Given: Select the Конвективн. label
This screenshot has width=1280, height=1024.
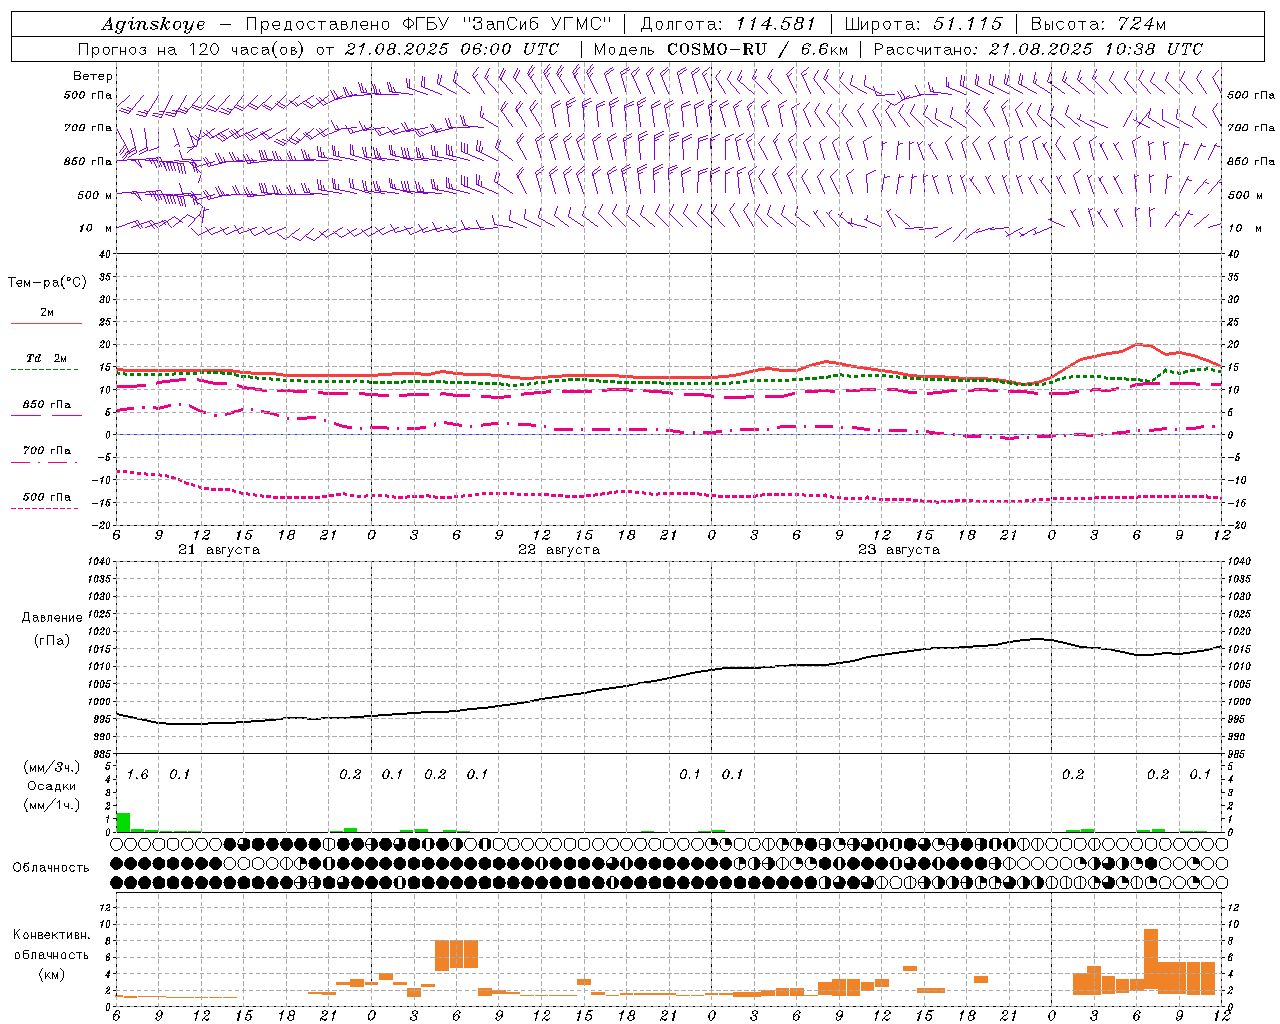Looking at the screenshot, I should click(51, 935).
